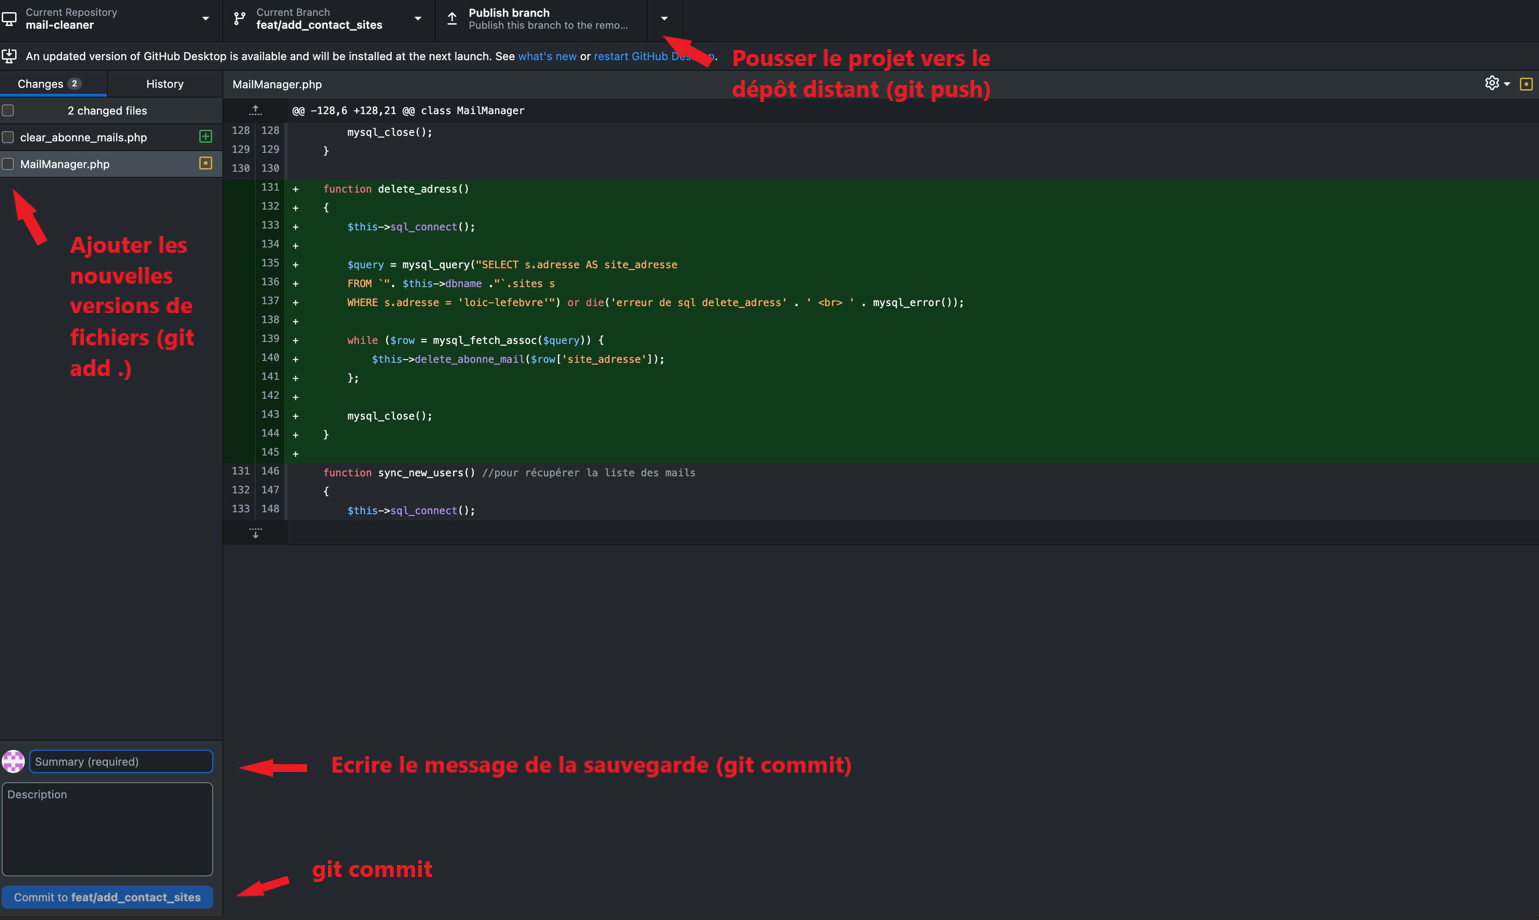Image resolution: width=1539 pixels, height=920 pixels.
Task: Click the expand-diff-up arrow above line 128
Action: click(254, 111)
